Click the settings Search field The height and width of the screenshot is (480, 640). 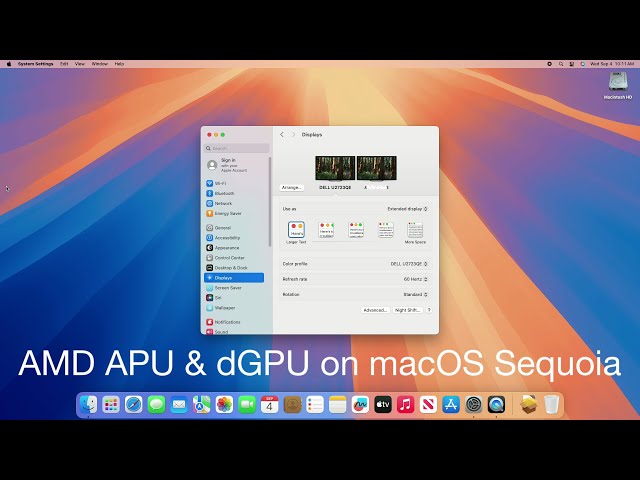click(x=237, y=148)
